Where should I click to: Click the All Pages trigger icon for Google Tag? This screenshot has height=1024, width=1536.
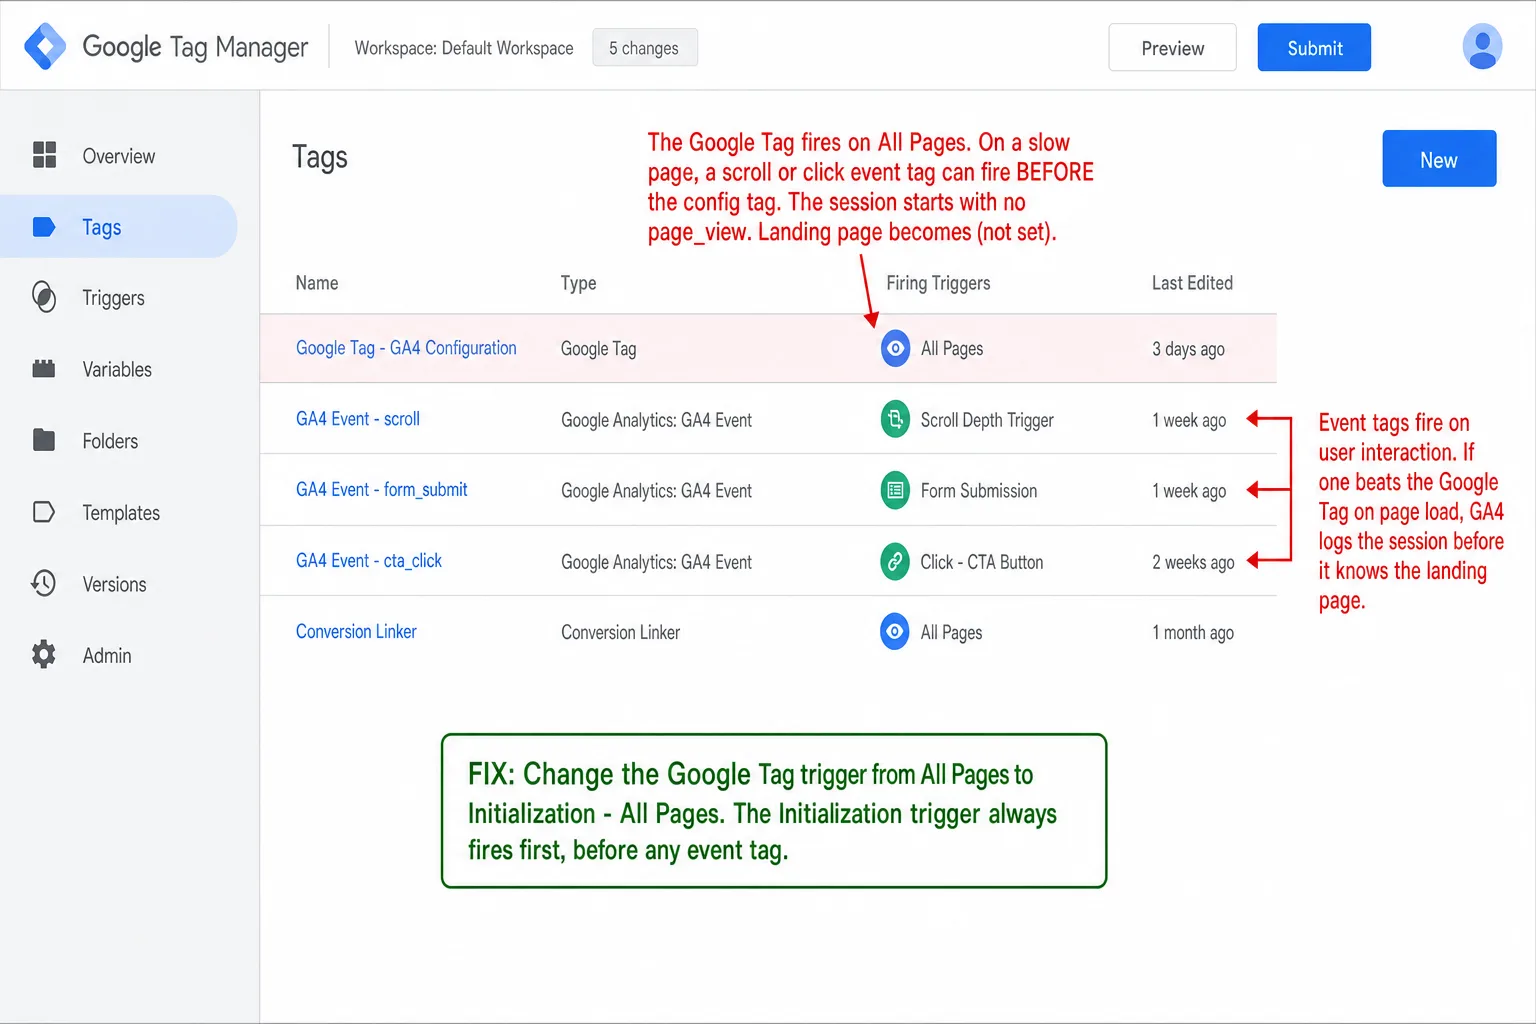[895, 348]
